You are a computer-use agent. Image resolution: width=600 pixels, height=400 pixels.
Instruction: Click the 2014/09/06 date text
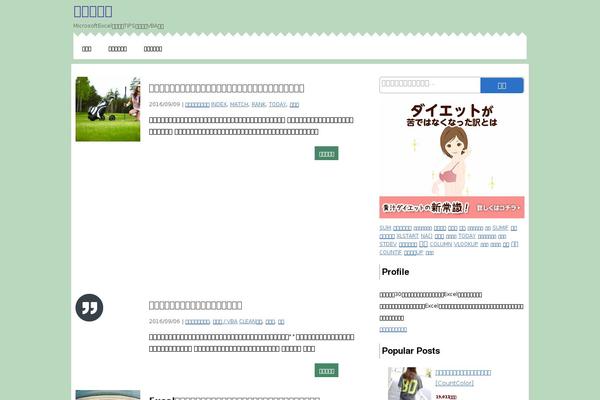[165, 322]
